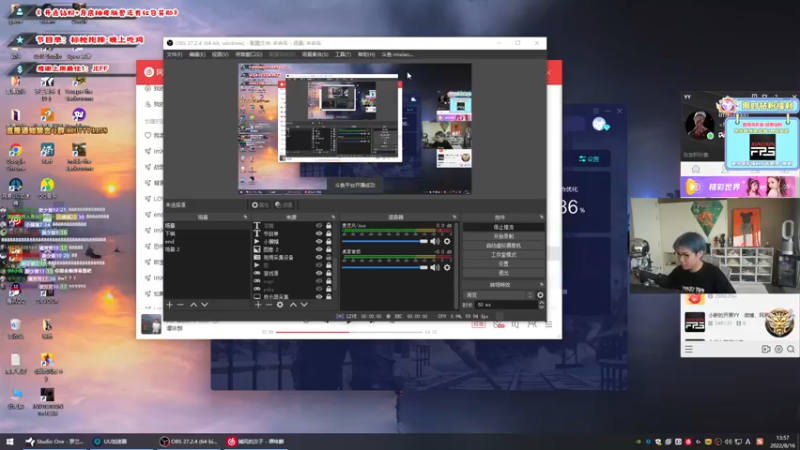The height and width of the screenshot is (450, 800).
Task: Open 桌面音频 audio settings gear
Action: pyautogui.click(x=447, y=267)
